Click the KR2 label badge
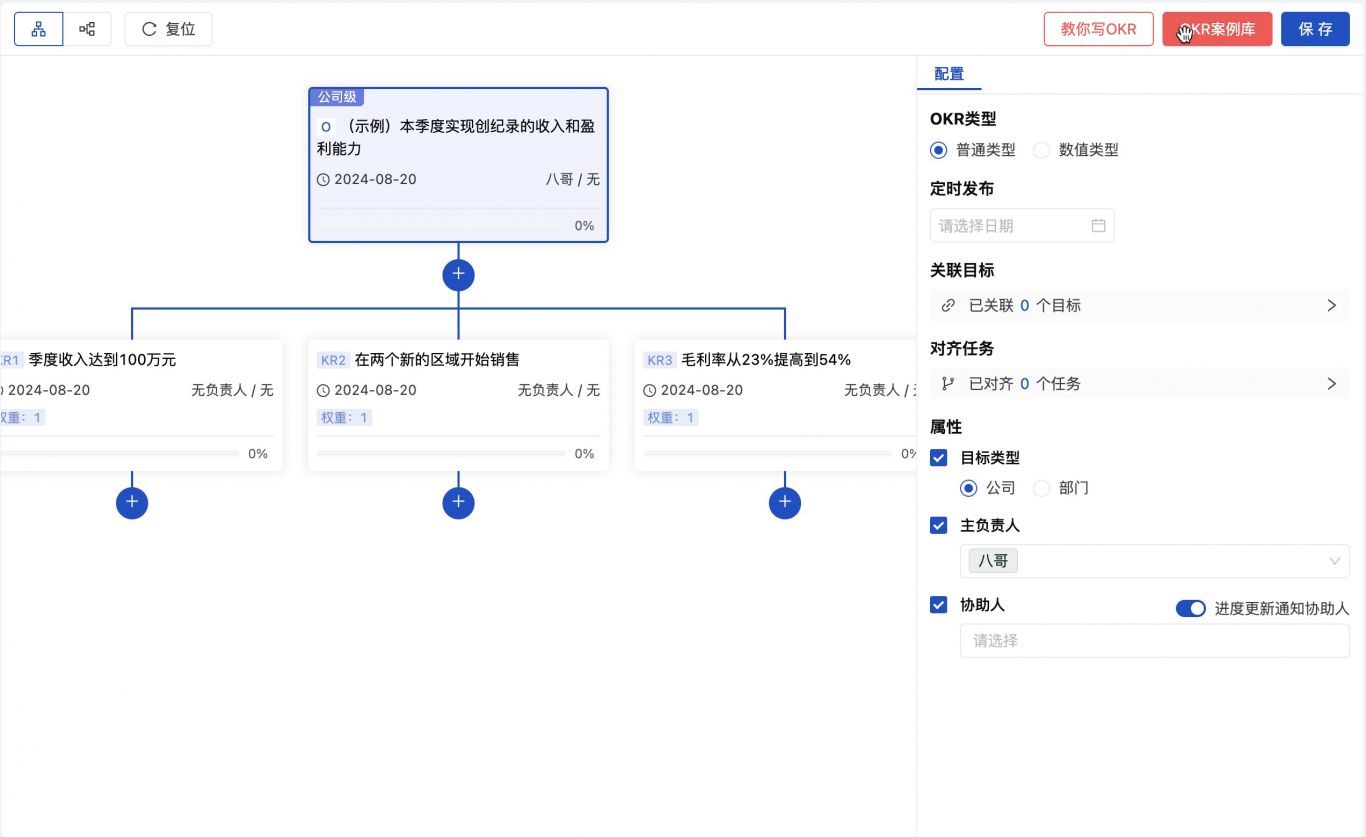 [333, 360]
